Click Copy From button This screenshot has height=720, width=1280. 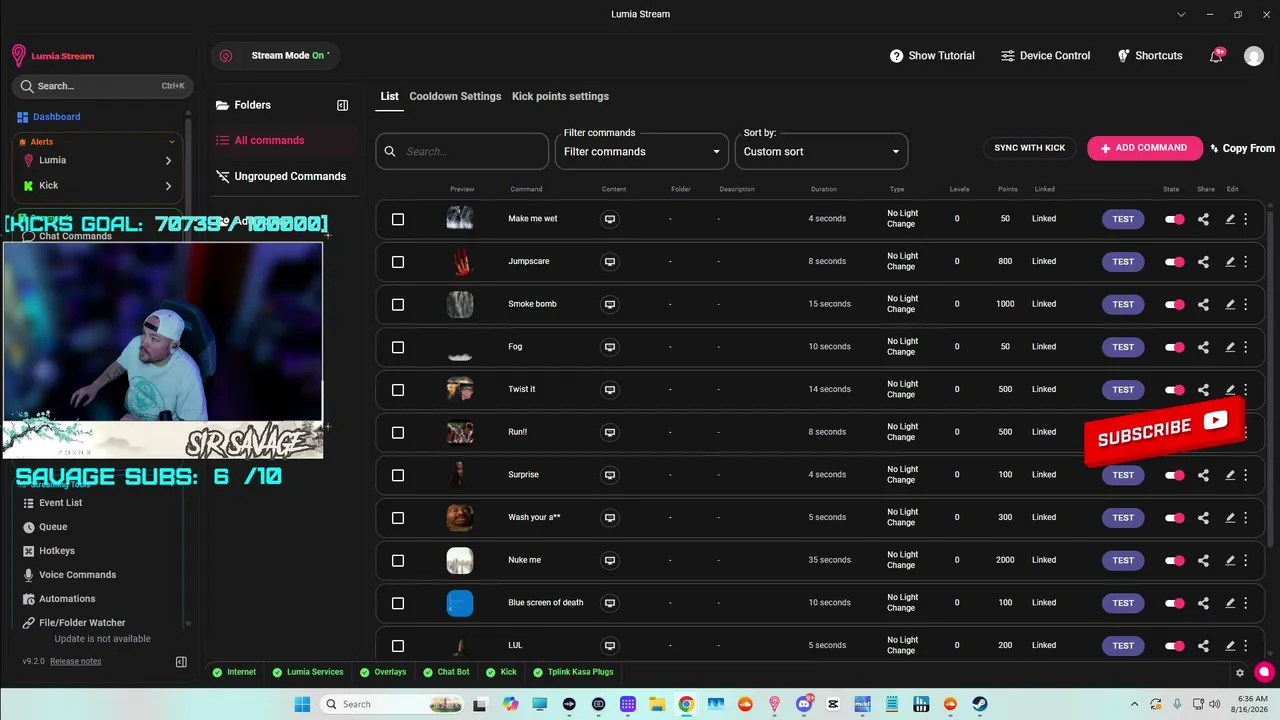click(1242, 148)
